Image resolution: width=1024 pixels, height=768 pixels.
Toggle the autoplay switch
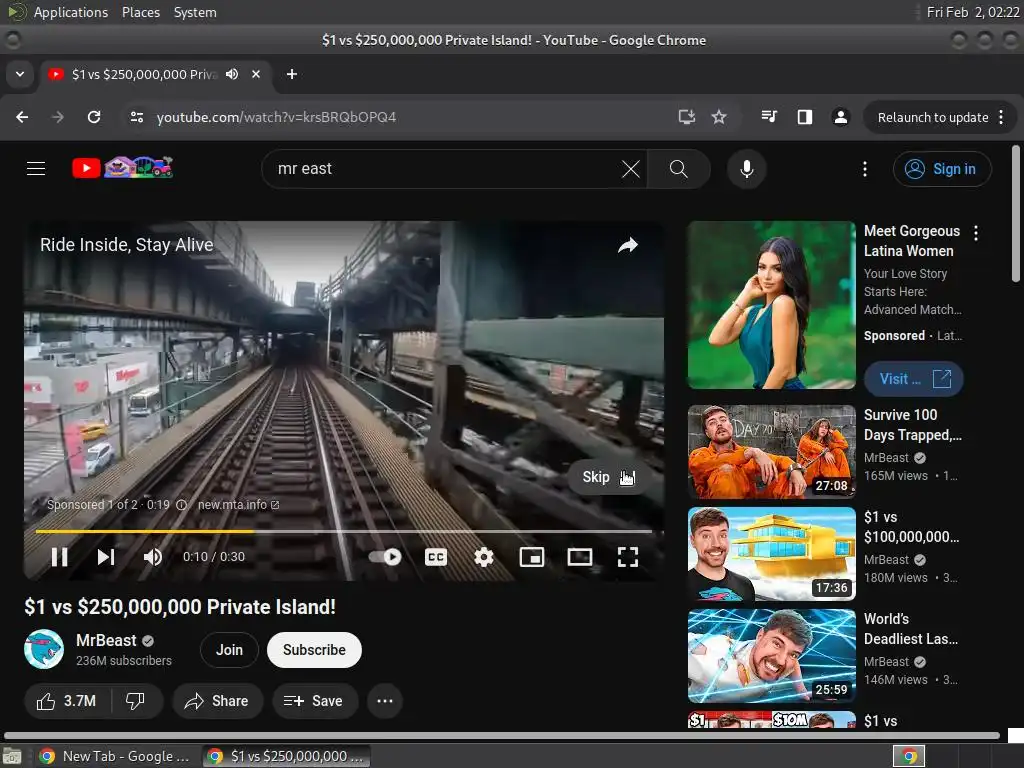pos(385,557)
